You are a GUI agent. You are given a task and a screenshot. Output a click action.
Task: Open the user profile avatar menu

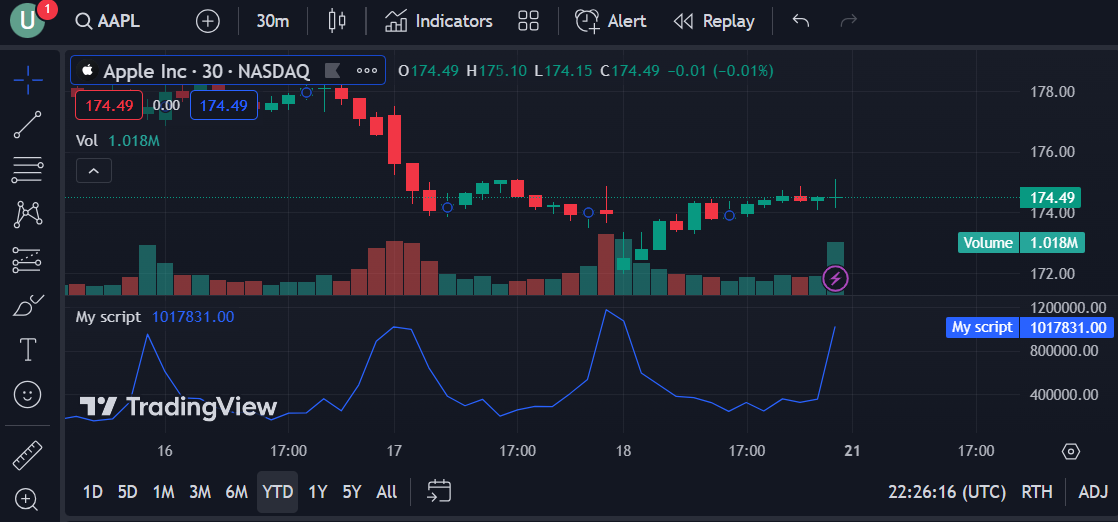click(x=27, y=21)
